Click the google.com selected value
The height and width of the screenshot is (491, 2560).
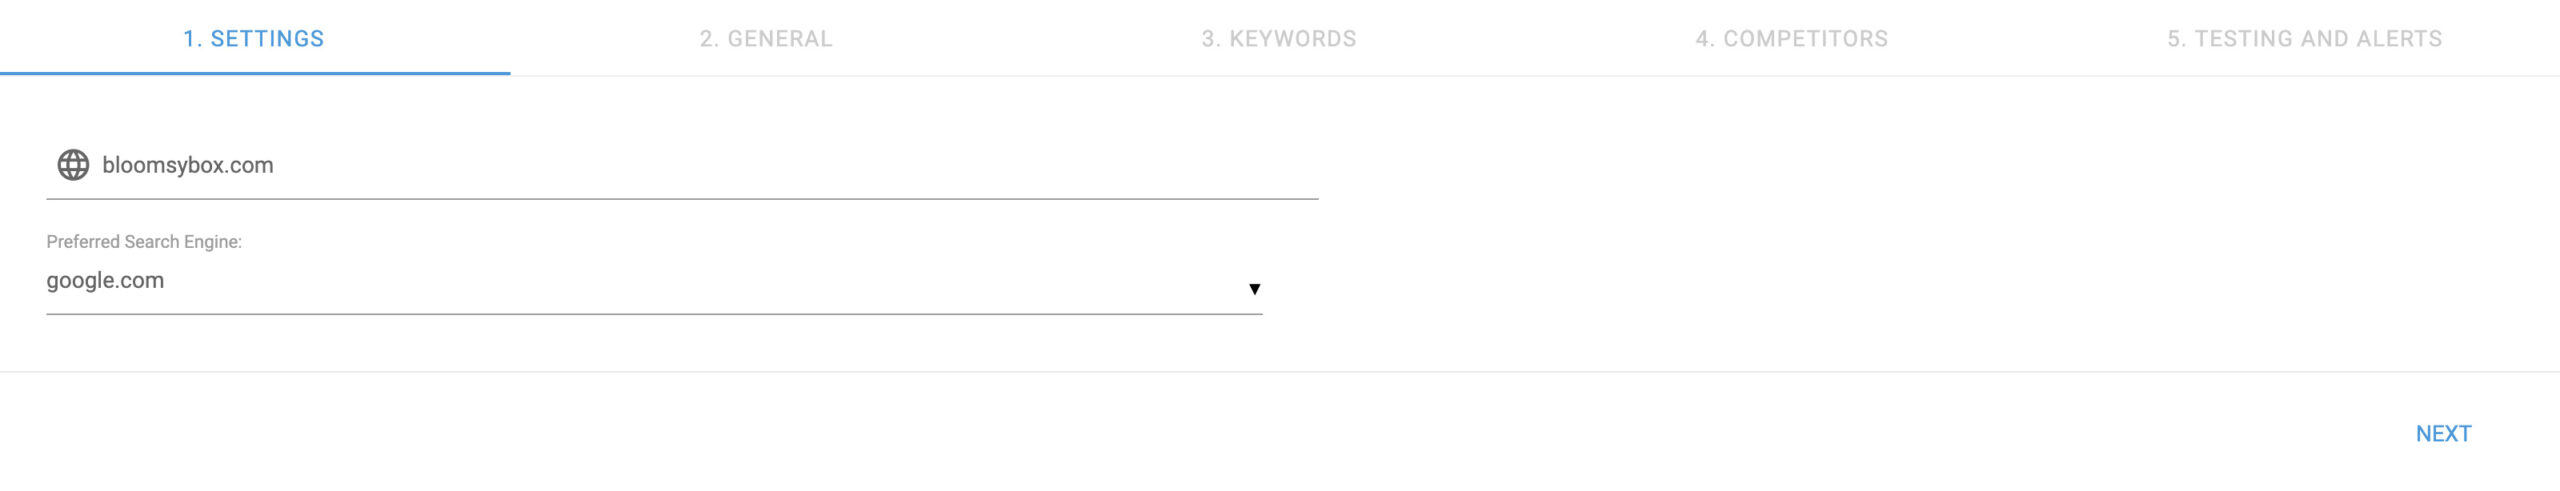105,281
